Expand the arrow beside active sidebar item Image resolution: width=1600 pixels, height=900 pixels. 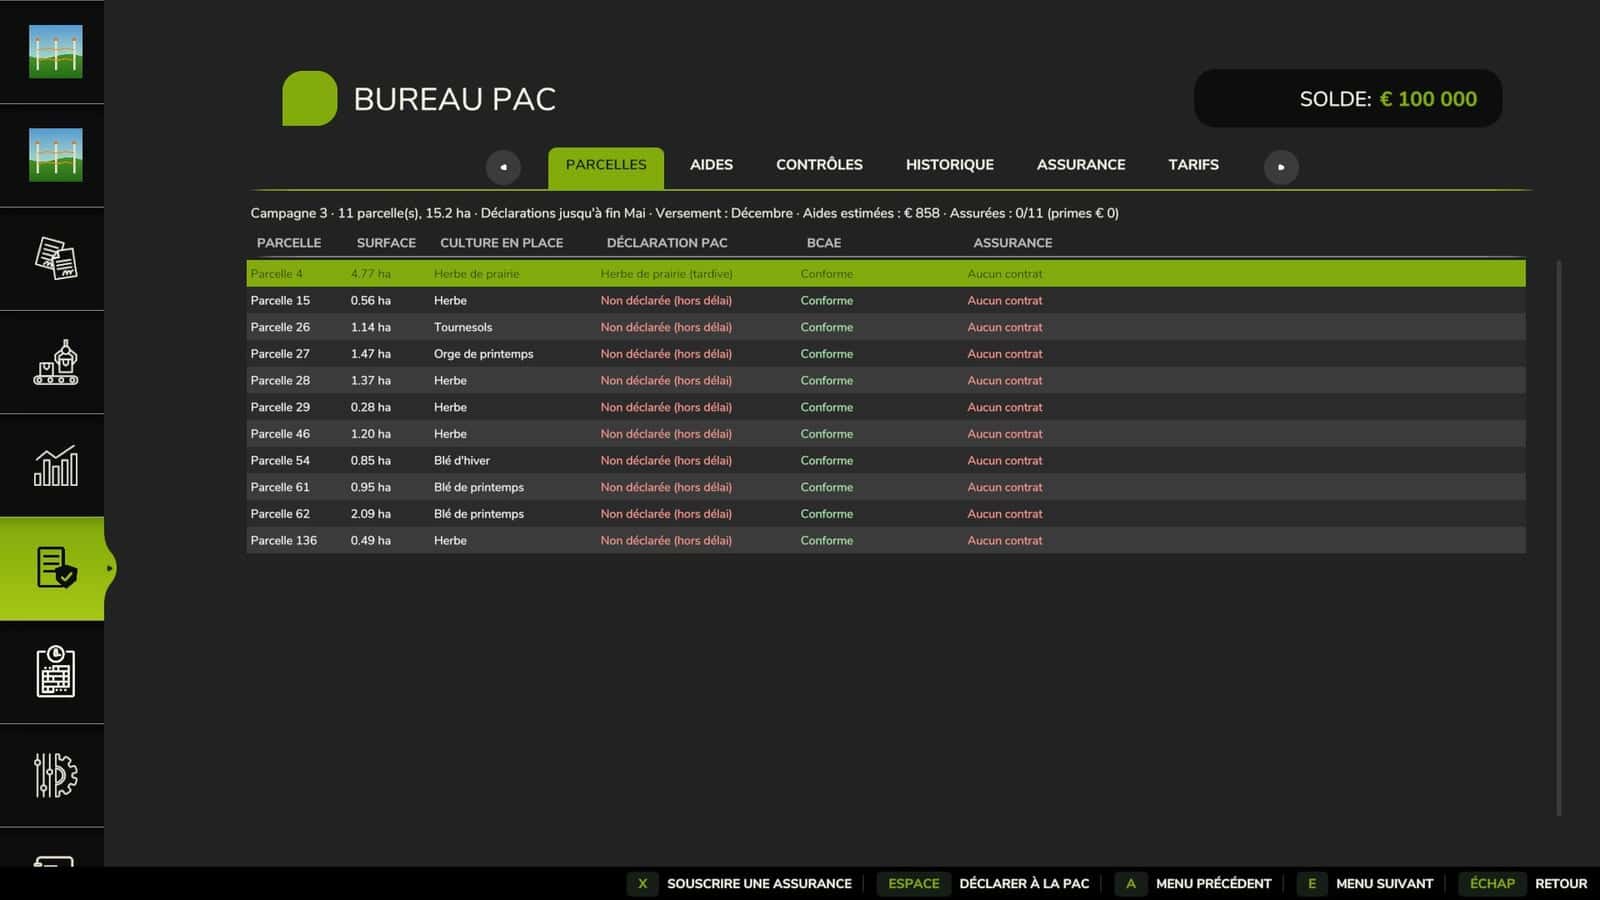tap(109, 568)
